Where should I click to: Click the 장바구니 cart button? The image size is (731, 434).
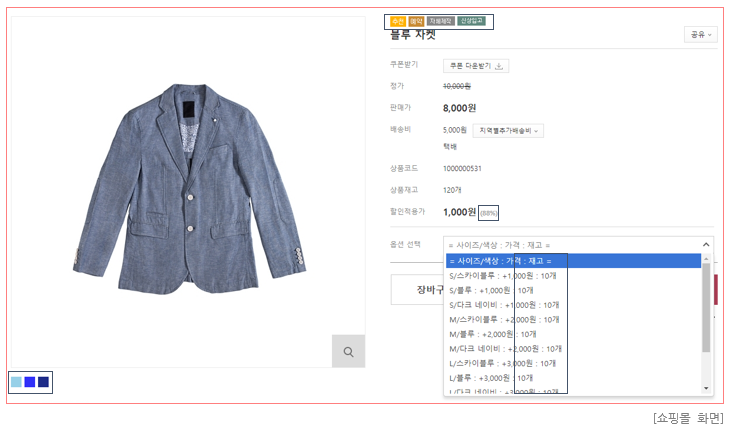(416, 290)
